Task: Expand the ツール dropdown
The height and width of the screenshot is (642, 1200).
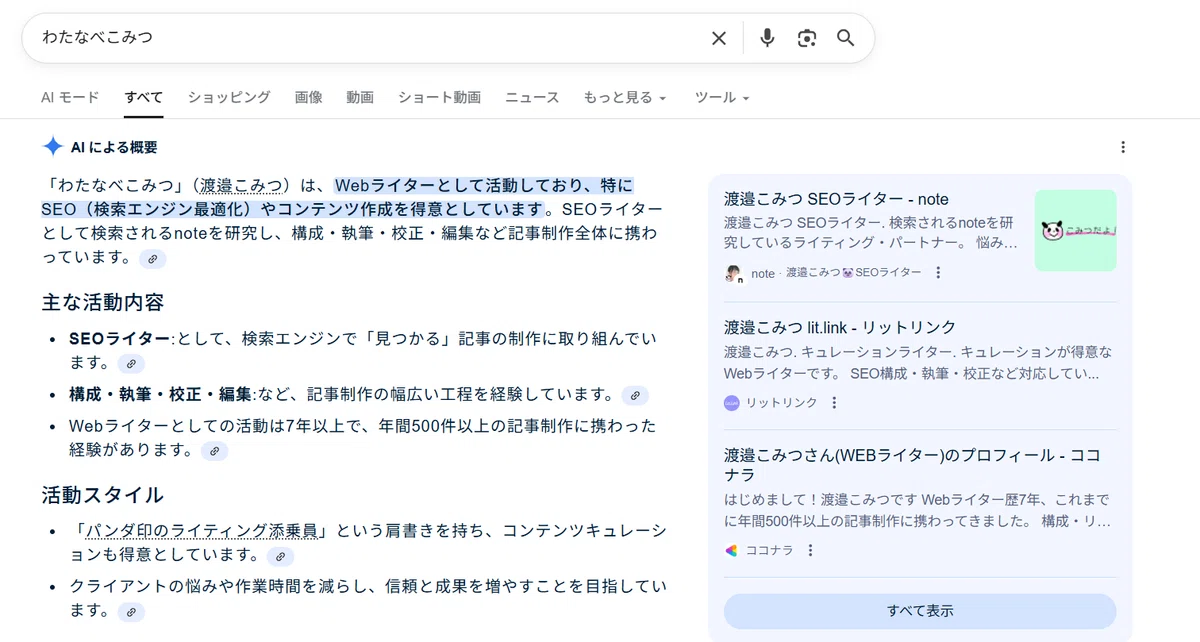Action: [x=722, y=97]
